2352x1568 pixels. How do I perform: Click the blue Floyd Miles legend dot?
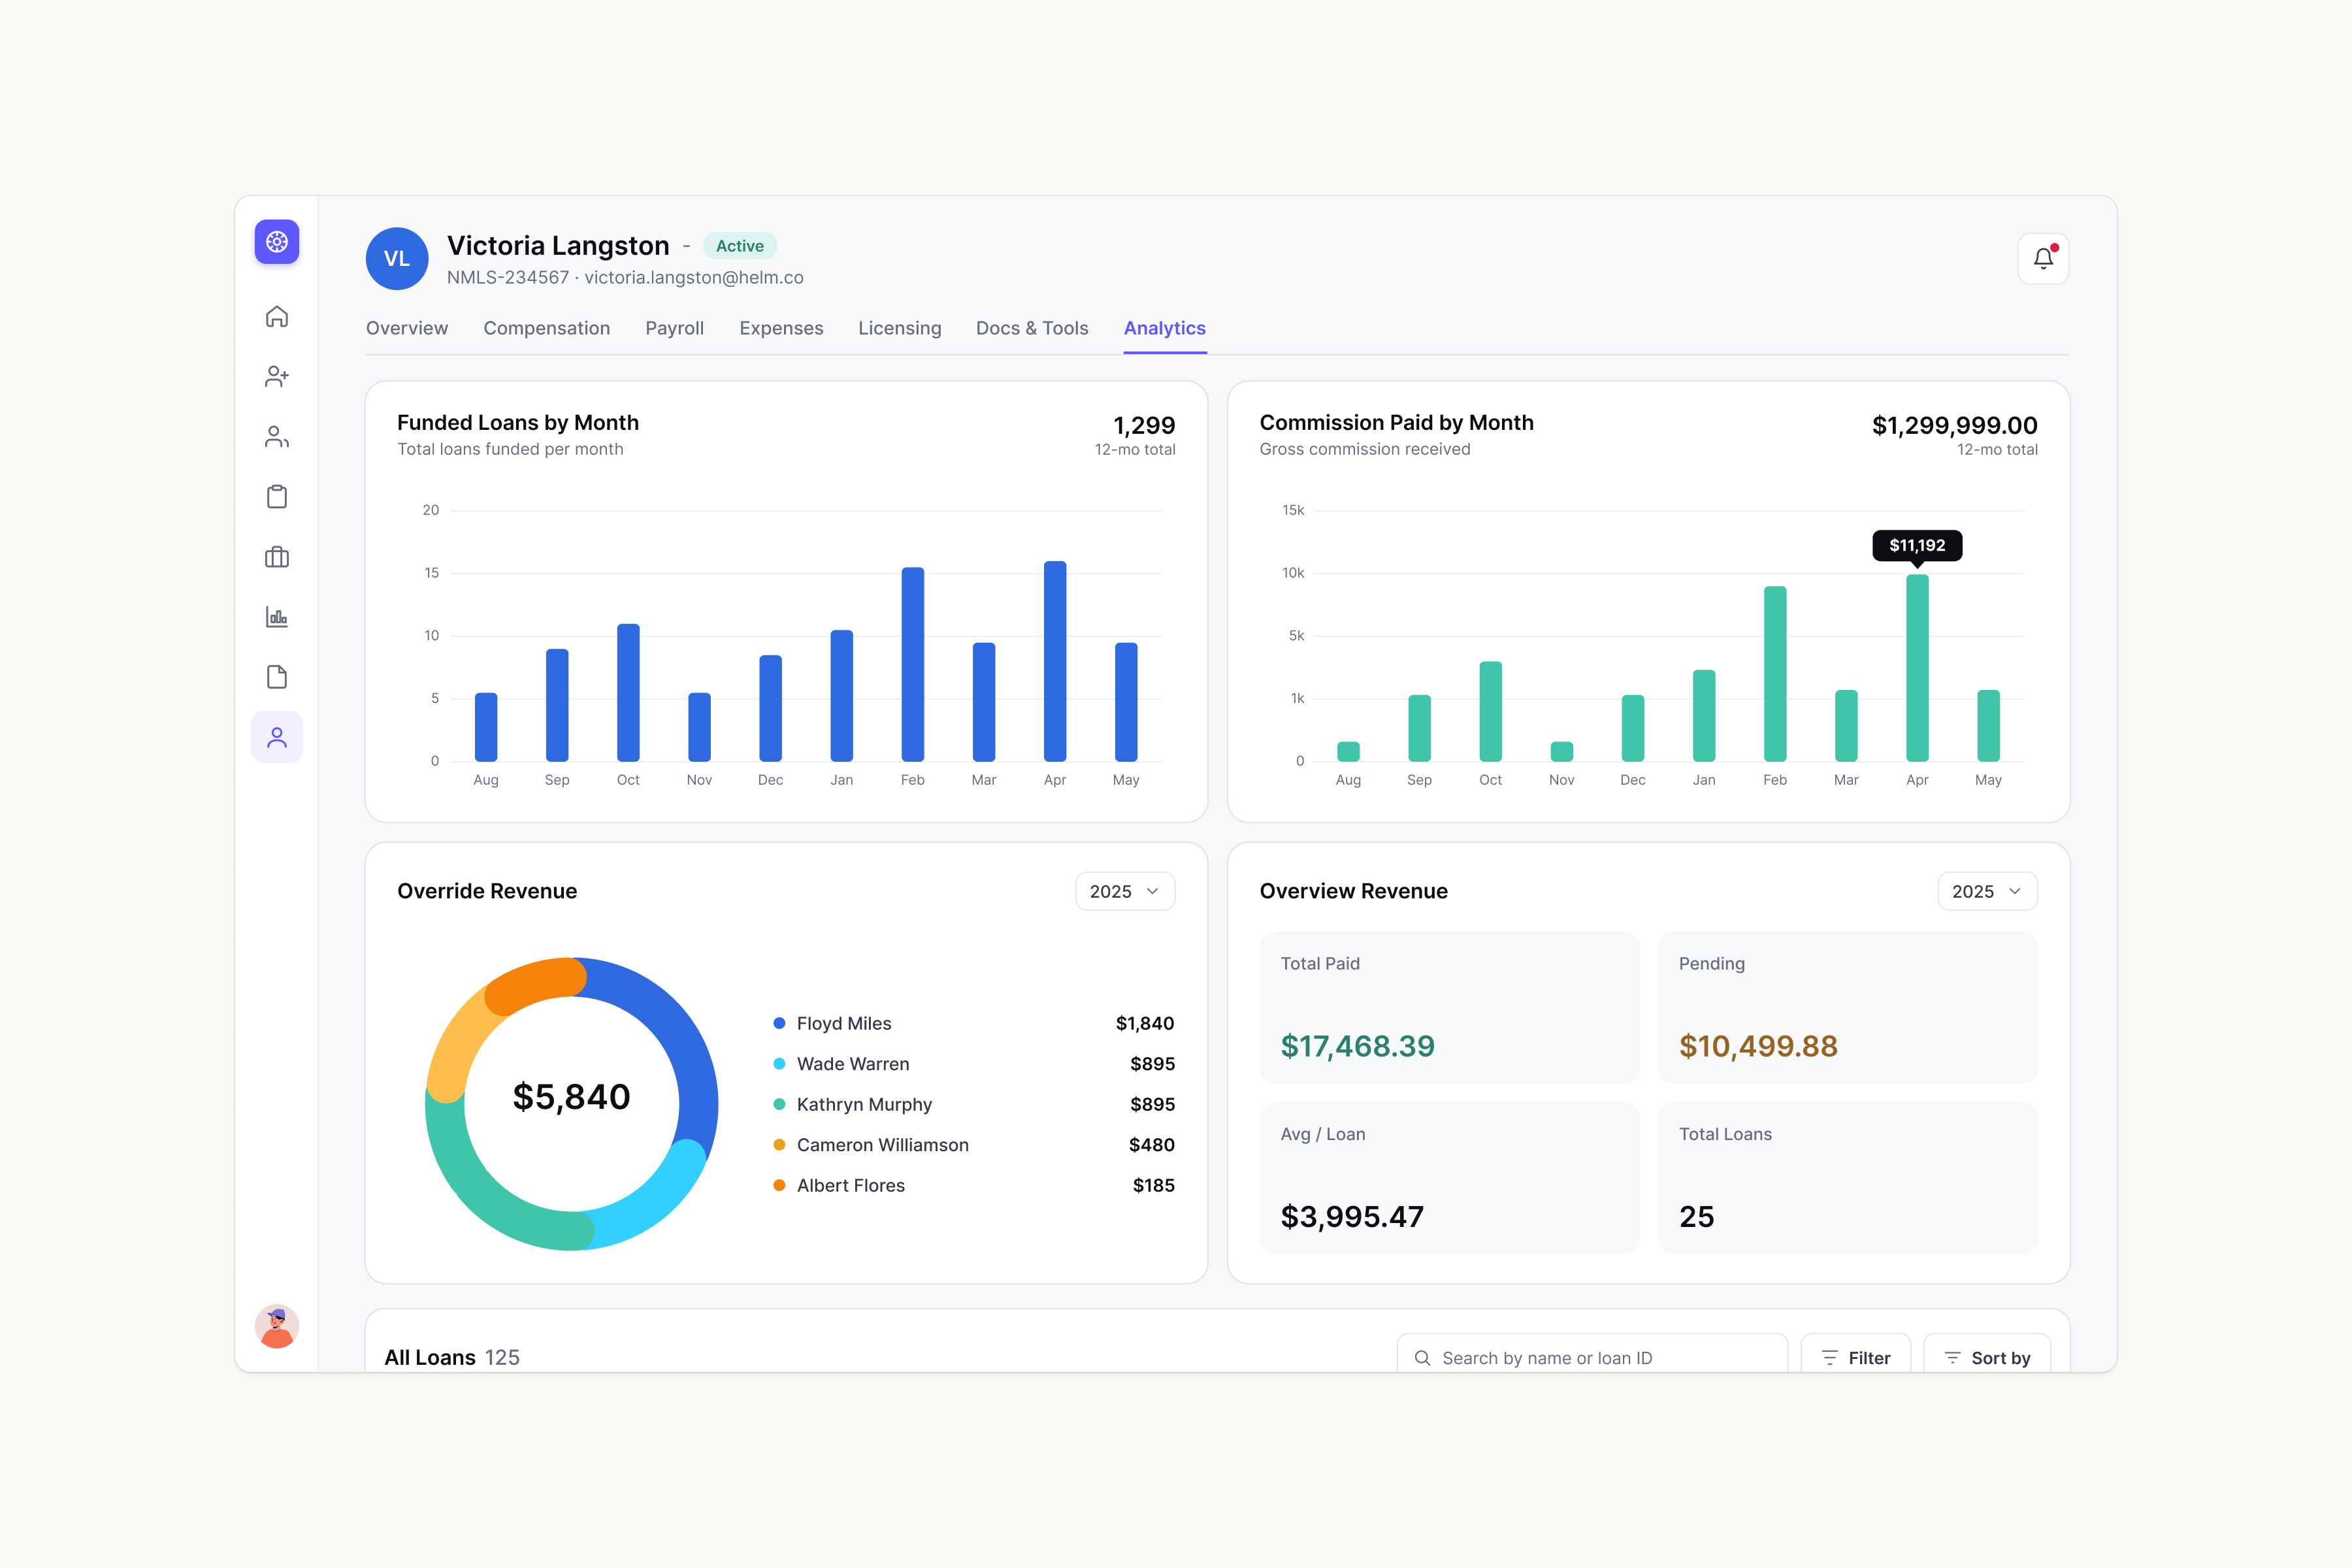(x=779, y=1023)
